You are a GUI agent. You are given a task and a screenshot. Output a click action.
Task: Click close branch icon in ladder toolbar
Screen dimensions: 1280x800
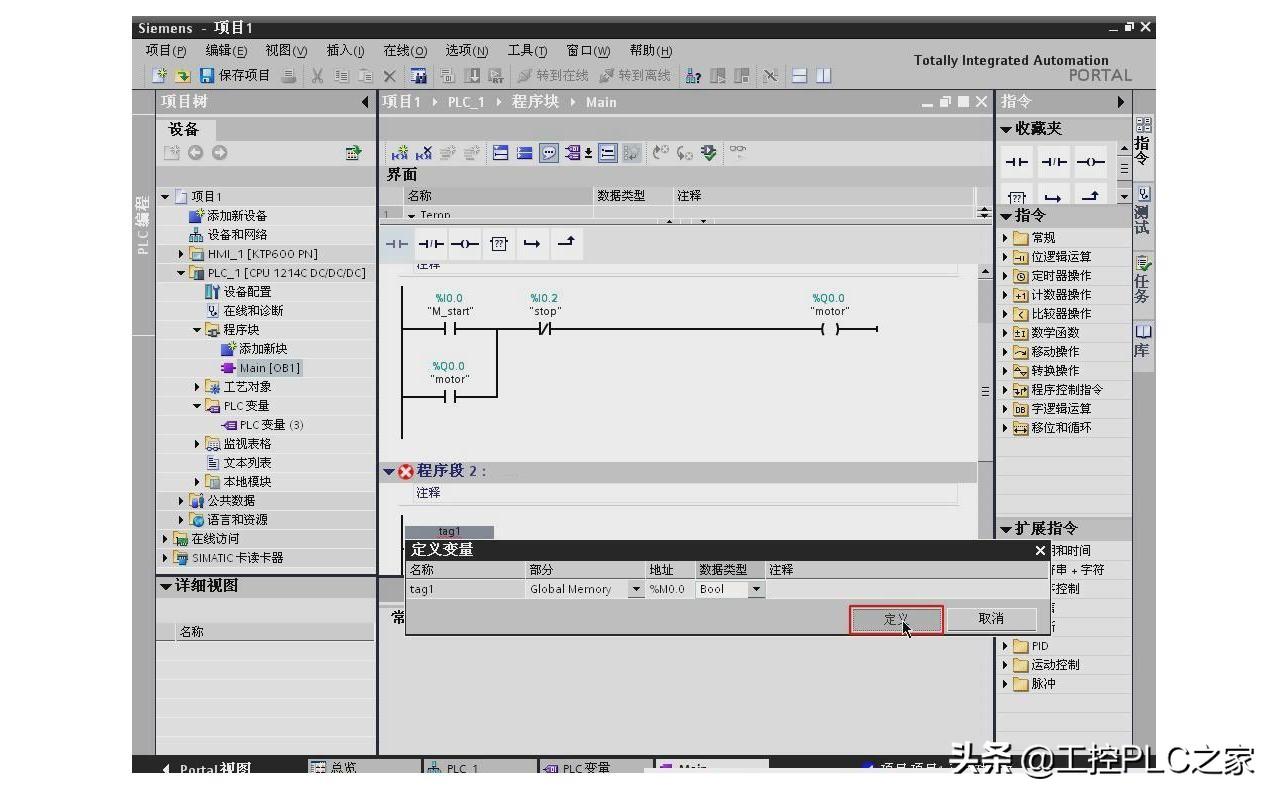[566, 243]
